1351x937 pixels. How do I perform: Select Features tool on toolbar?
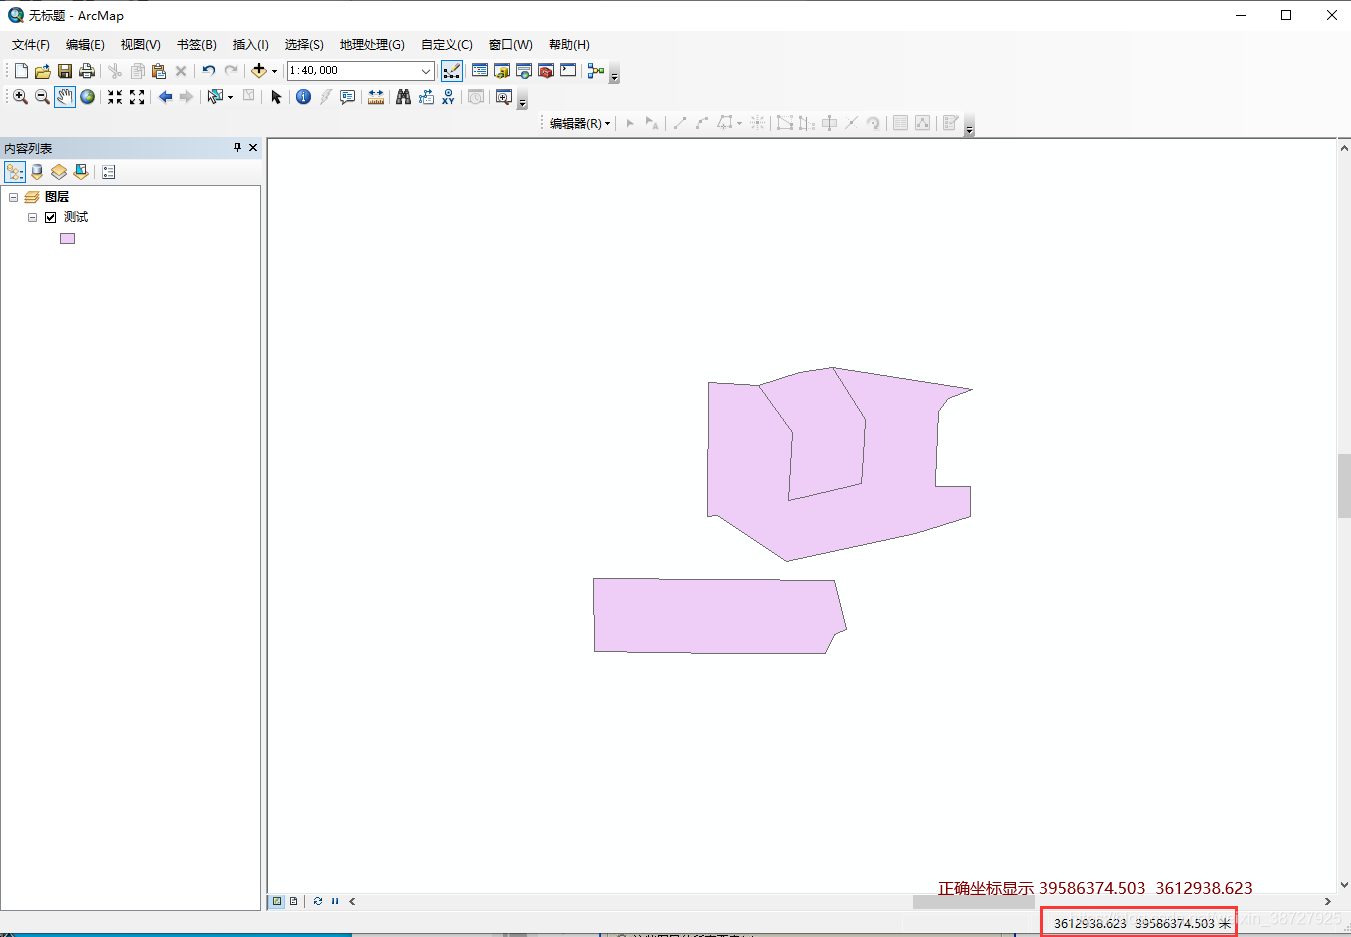coord(214,97)
